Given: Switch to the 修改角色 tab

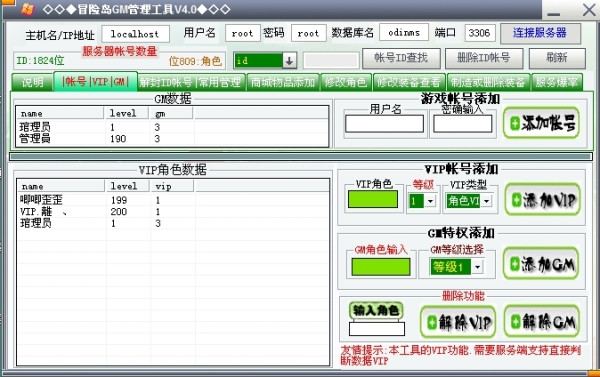Looking at the screenshot, I should click(x=346, y=82).
